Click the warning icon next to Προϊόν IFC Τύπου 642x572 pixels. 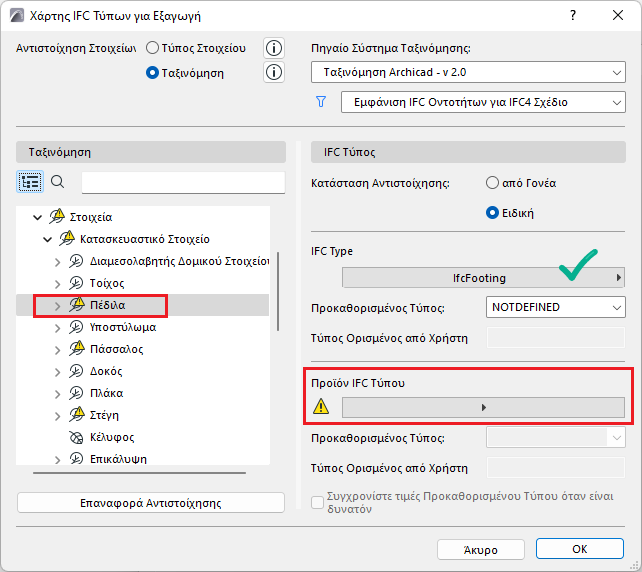click(321, 407)
